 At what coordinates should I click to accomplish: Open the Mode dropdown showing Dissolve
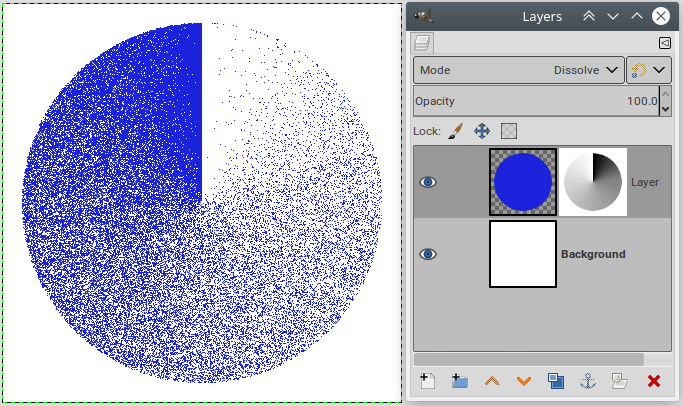point(519,70)
